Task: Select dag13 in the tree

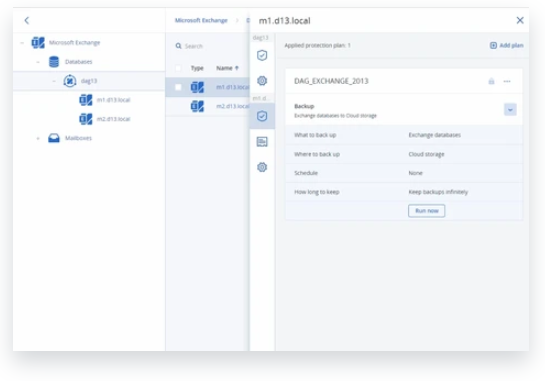Action: (x=89, y=81)
